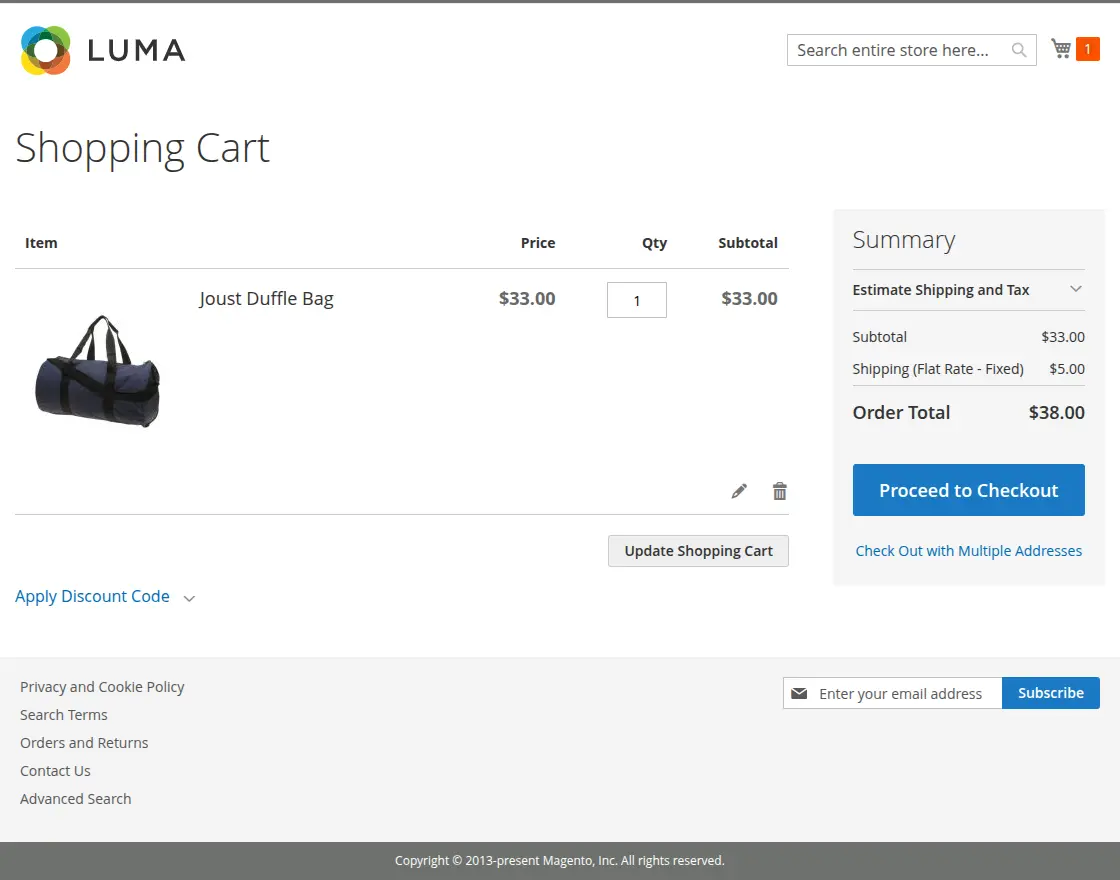Edit the Joust Duffle Bag item
This screenshot has height=880, width=1120.
739,491
